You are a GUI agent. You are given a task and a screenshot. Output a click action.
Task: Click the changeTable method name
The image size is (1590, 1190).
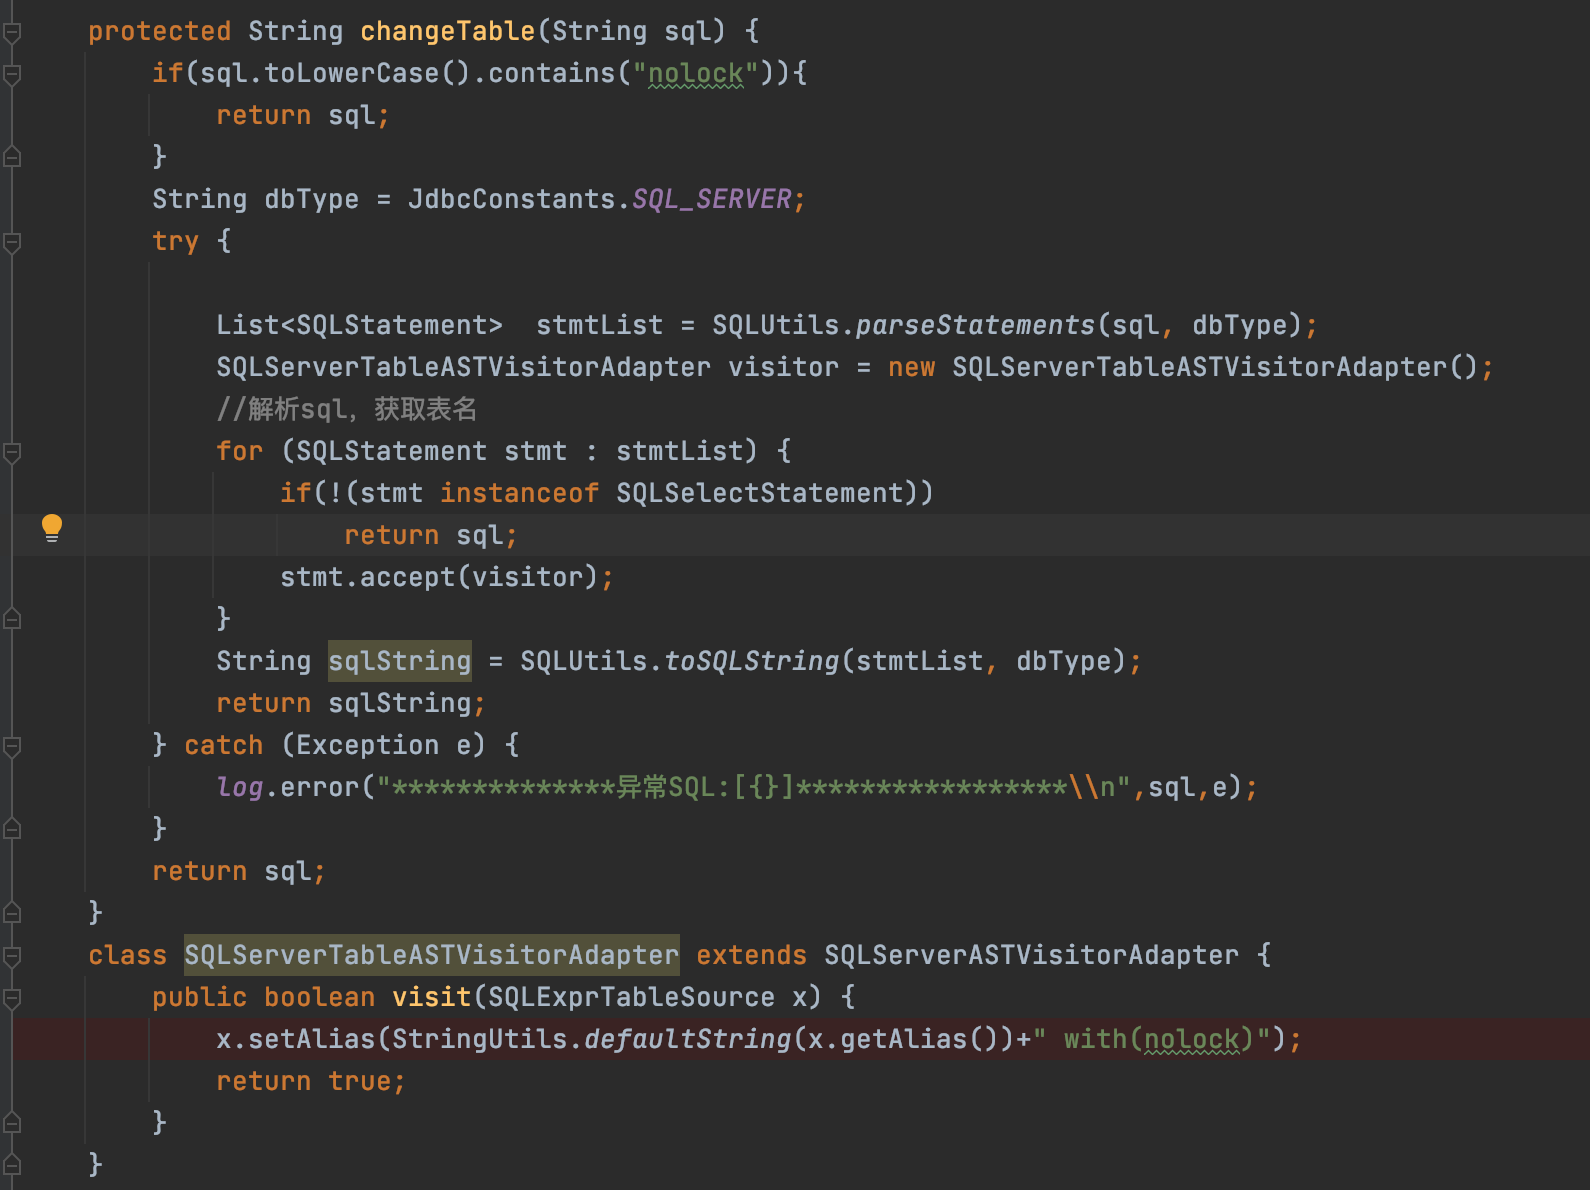[447, 31]
